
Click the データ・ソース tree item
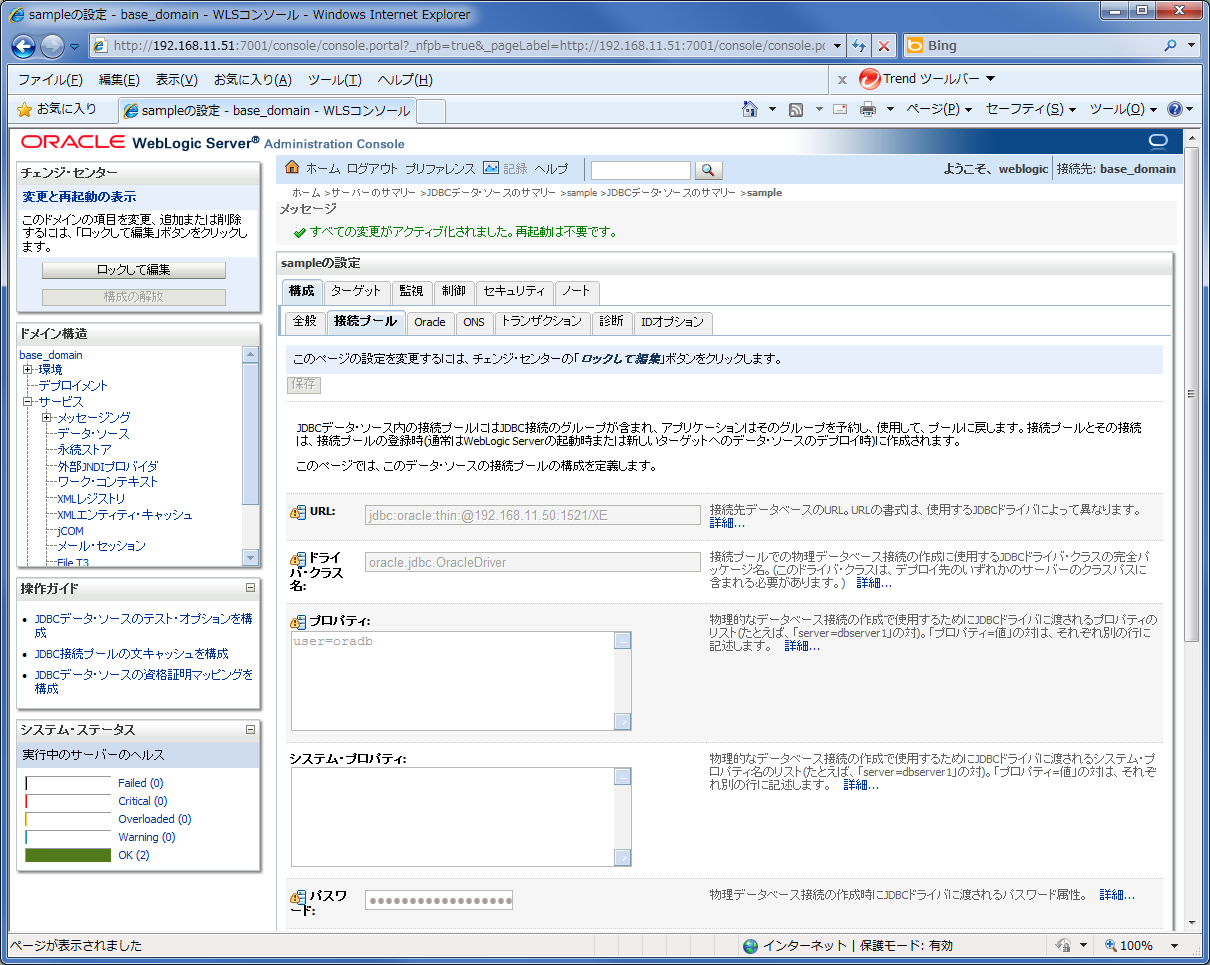click(x=93, y=434)
